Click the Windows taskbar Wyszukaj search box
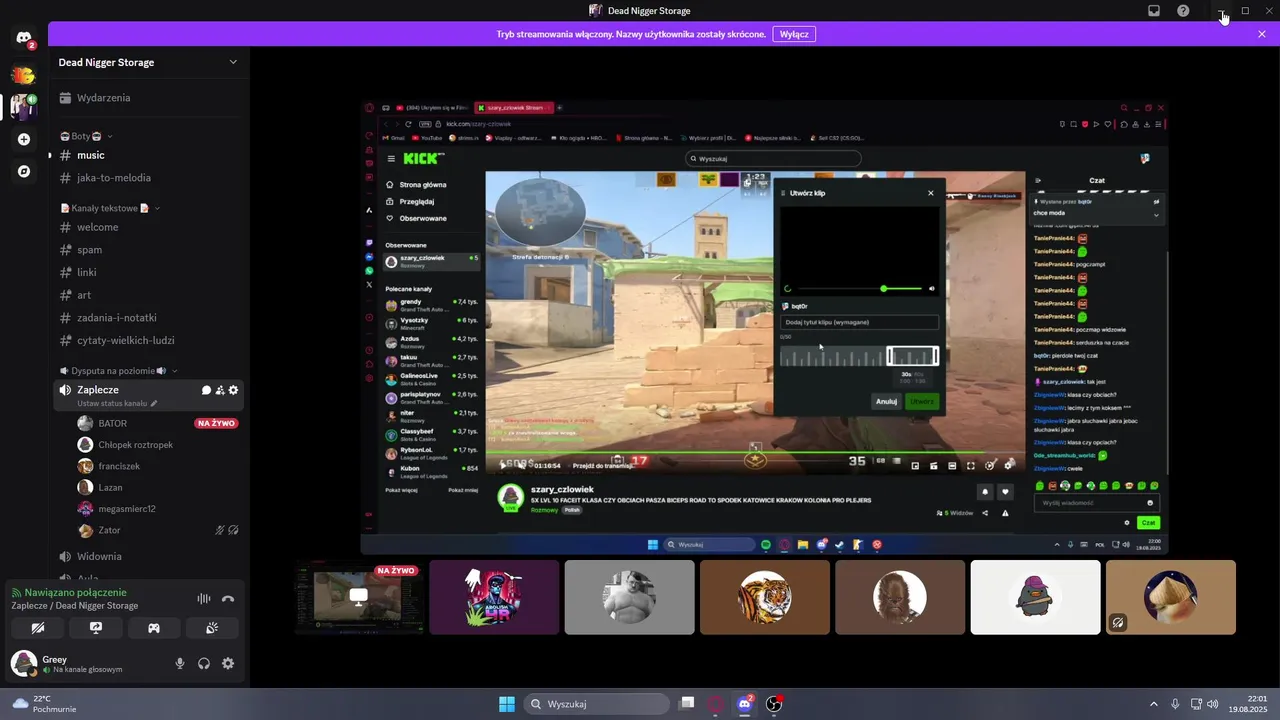 click(x=597, y=704)
